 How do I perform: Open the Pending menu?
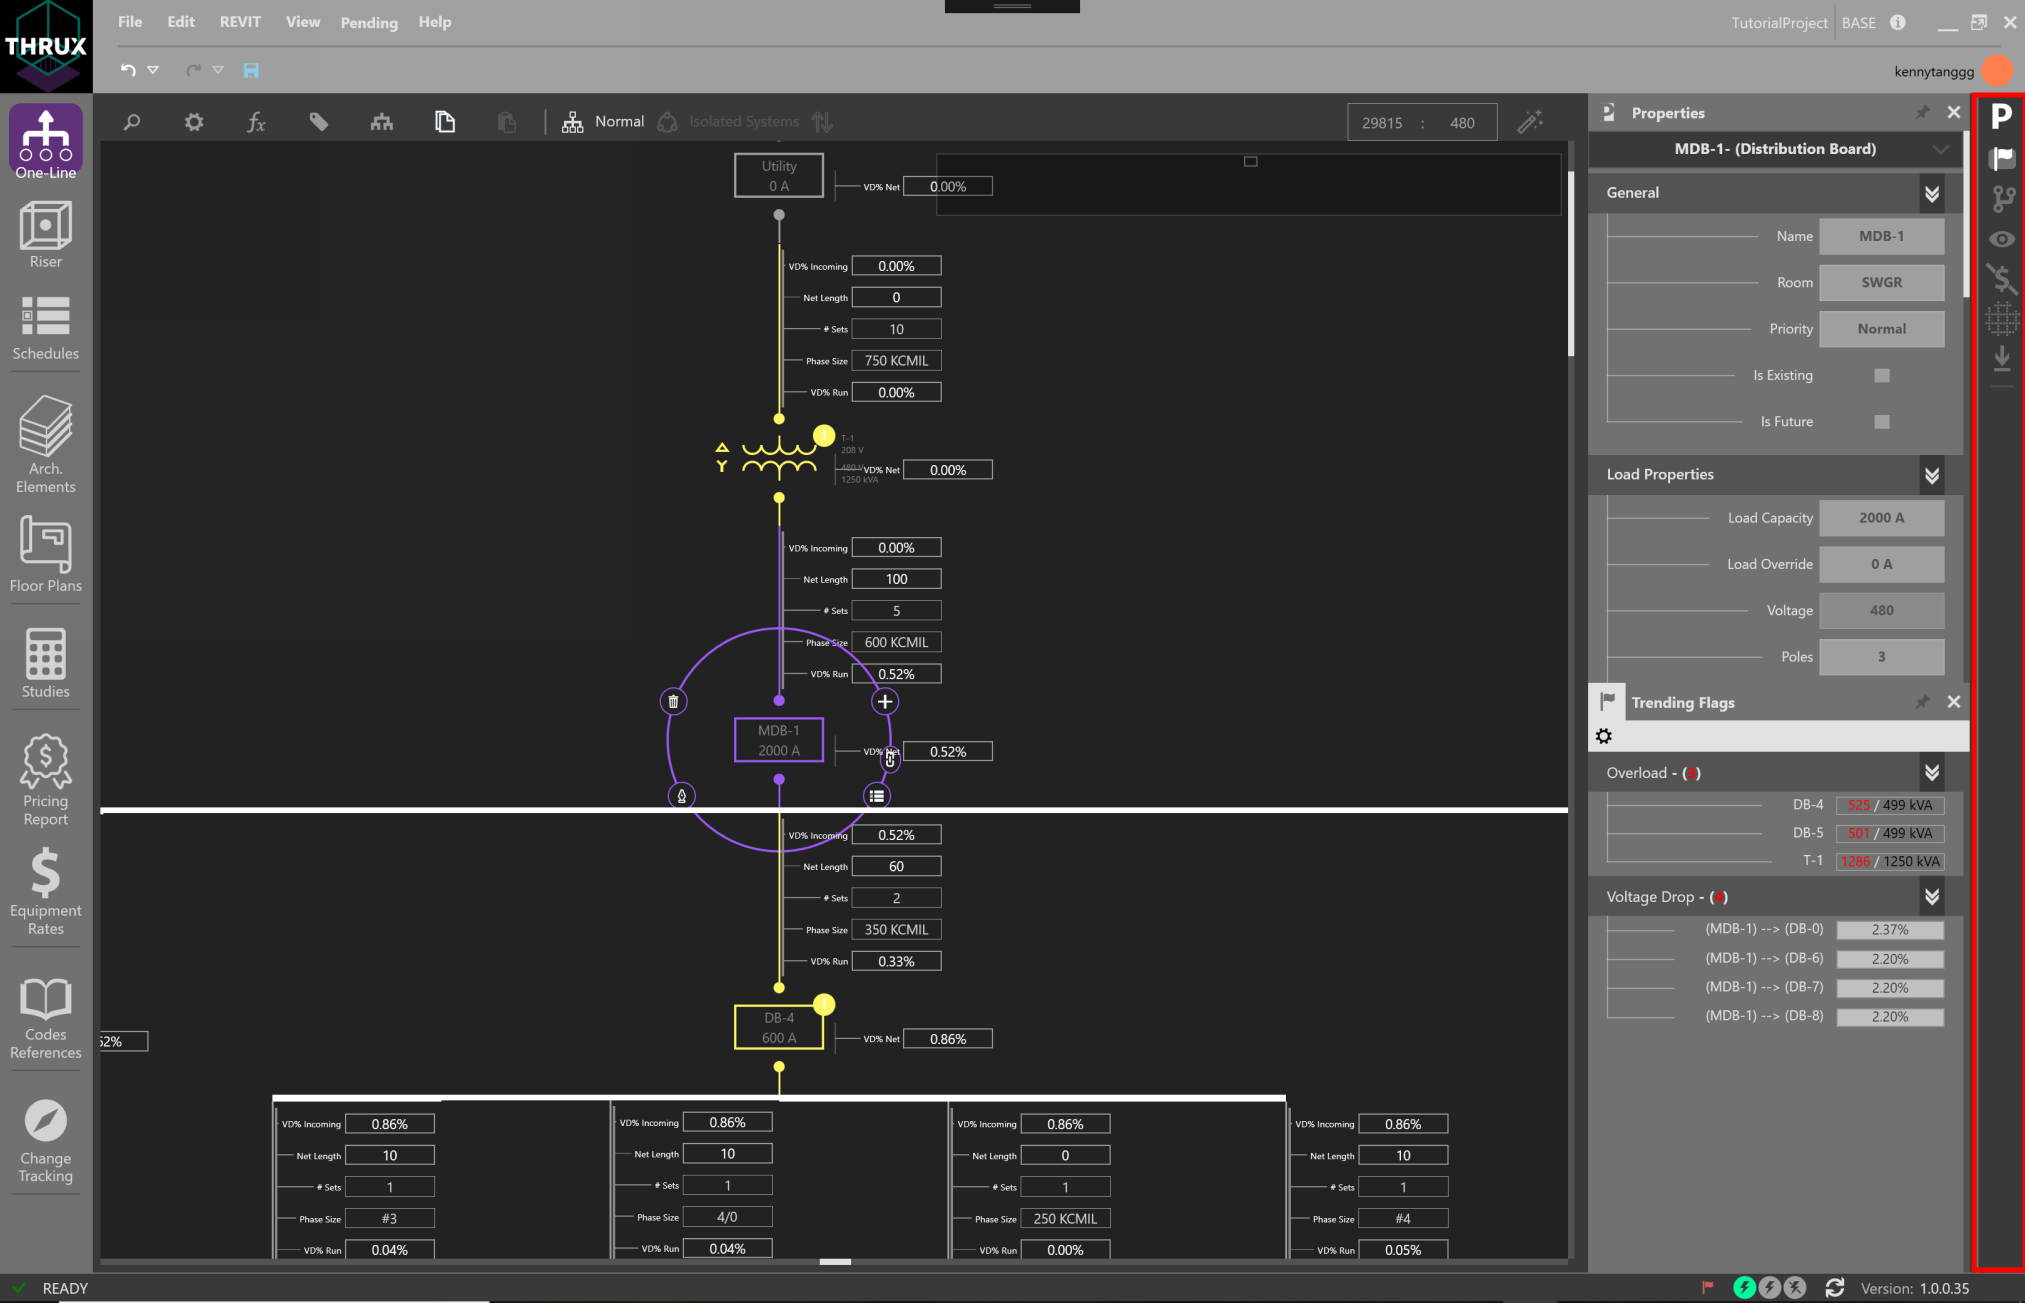[x=369, y=22]
